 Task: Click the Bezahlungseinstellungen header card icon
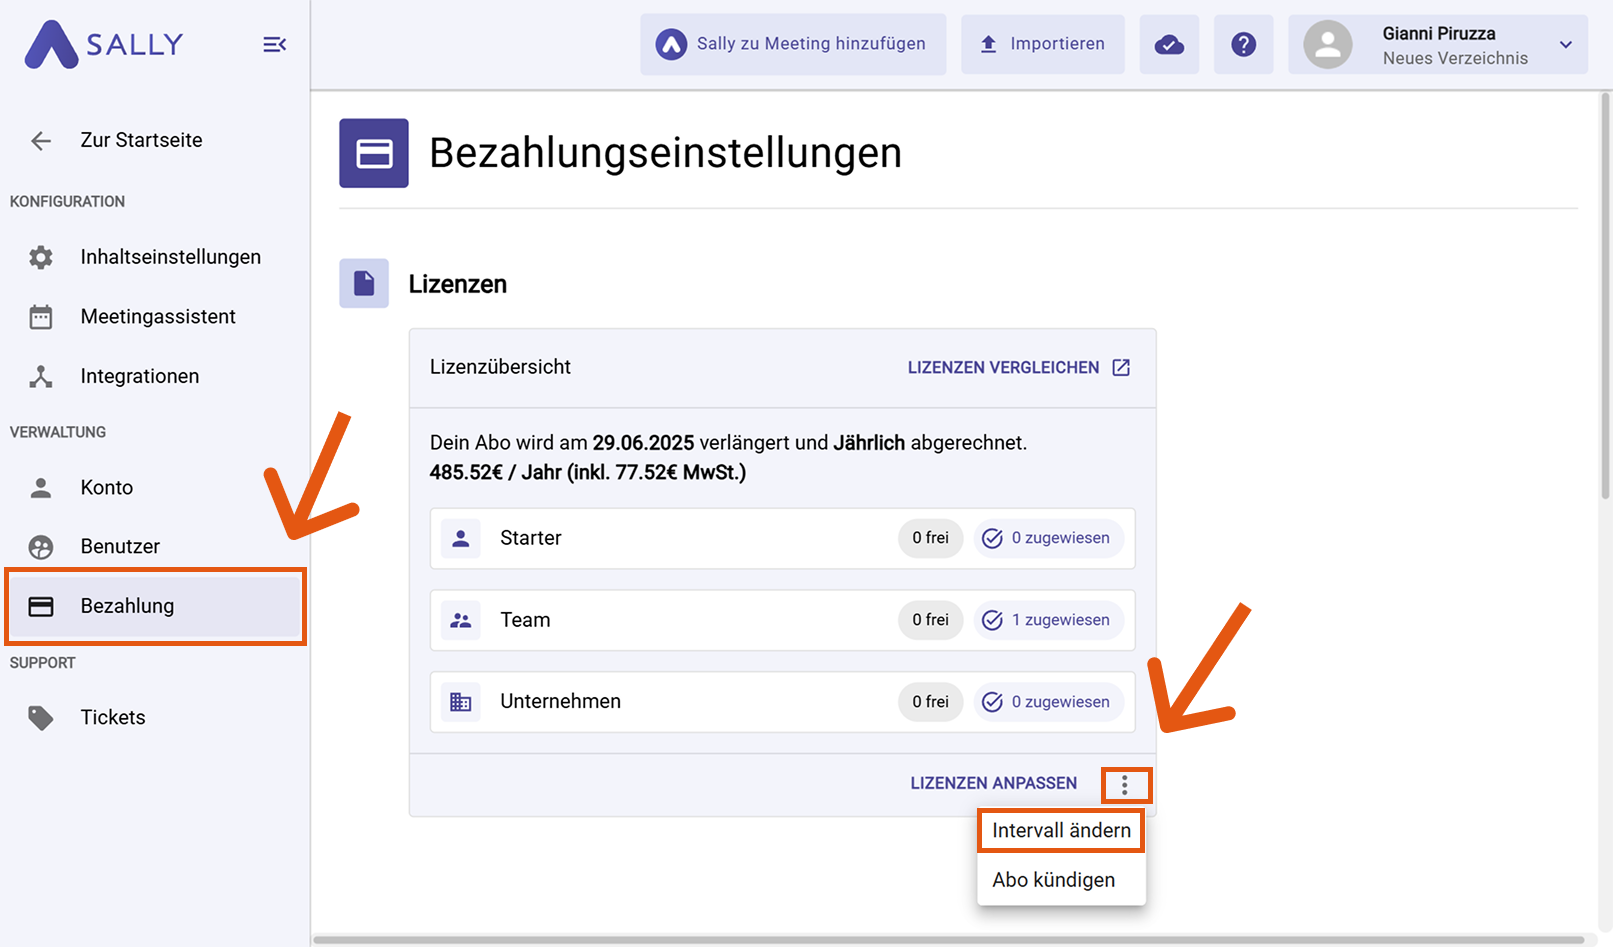tap(374, 153)
